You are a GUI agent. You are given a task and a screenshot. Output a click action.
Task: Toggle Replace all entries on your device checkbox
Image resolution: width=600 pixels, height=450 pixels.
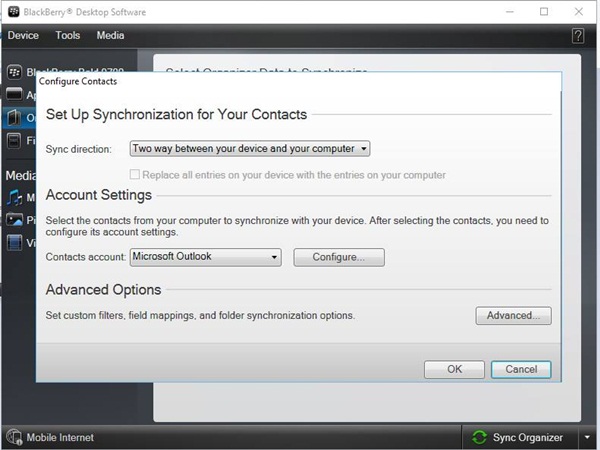click(135, 174)
